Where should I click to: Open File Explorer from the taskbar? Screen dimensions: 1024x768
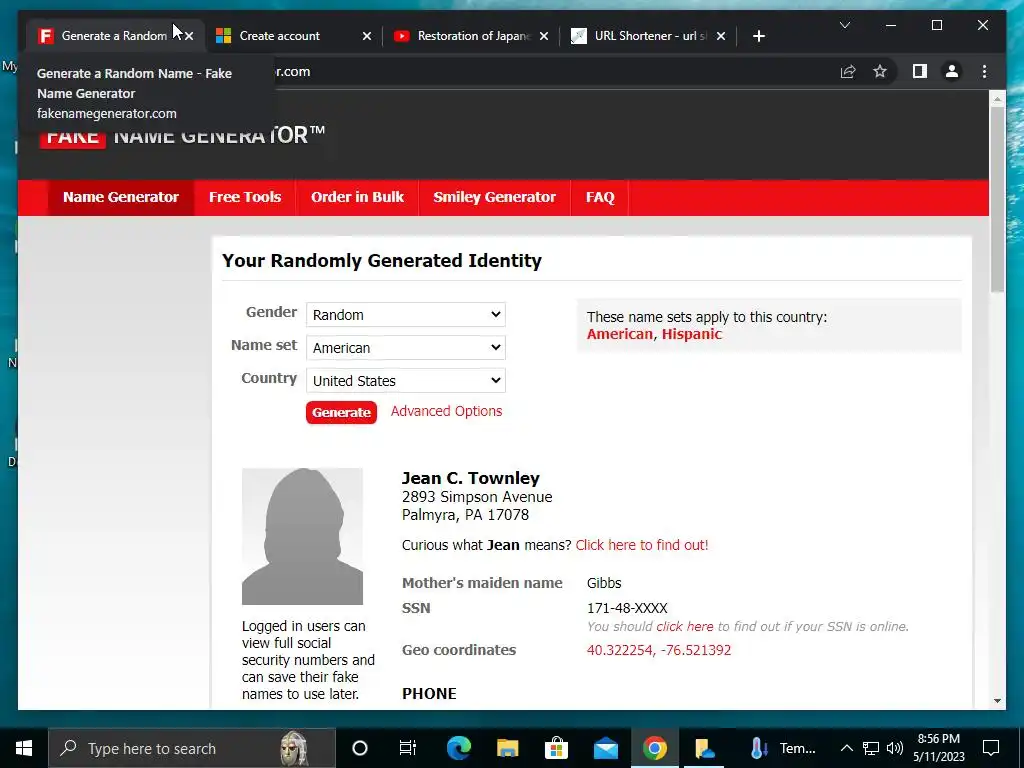[x=507, y=748]
